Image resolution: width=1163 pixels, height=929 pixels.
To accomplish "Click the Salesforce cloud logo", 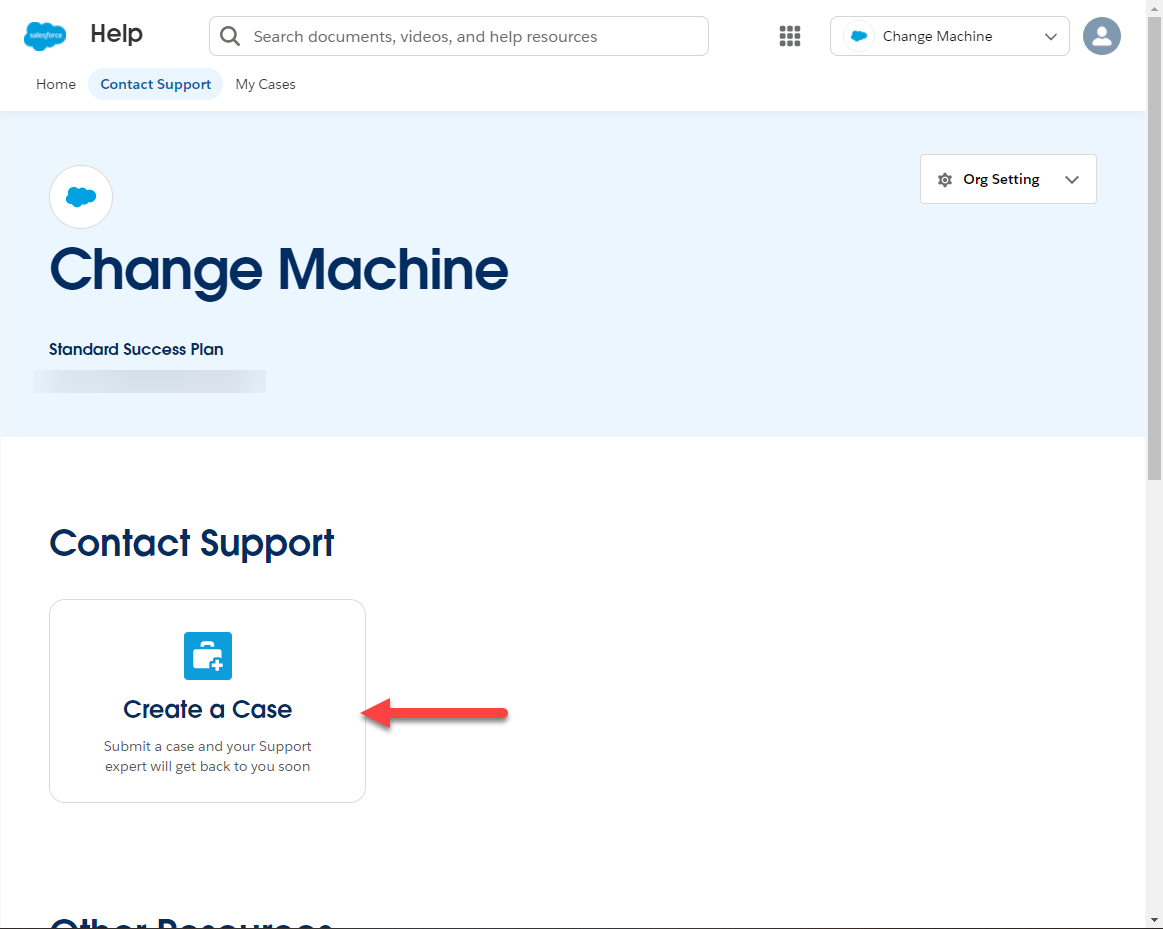I will tap(45, 36).
